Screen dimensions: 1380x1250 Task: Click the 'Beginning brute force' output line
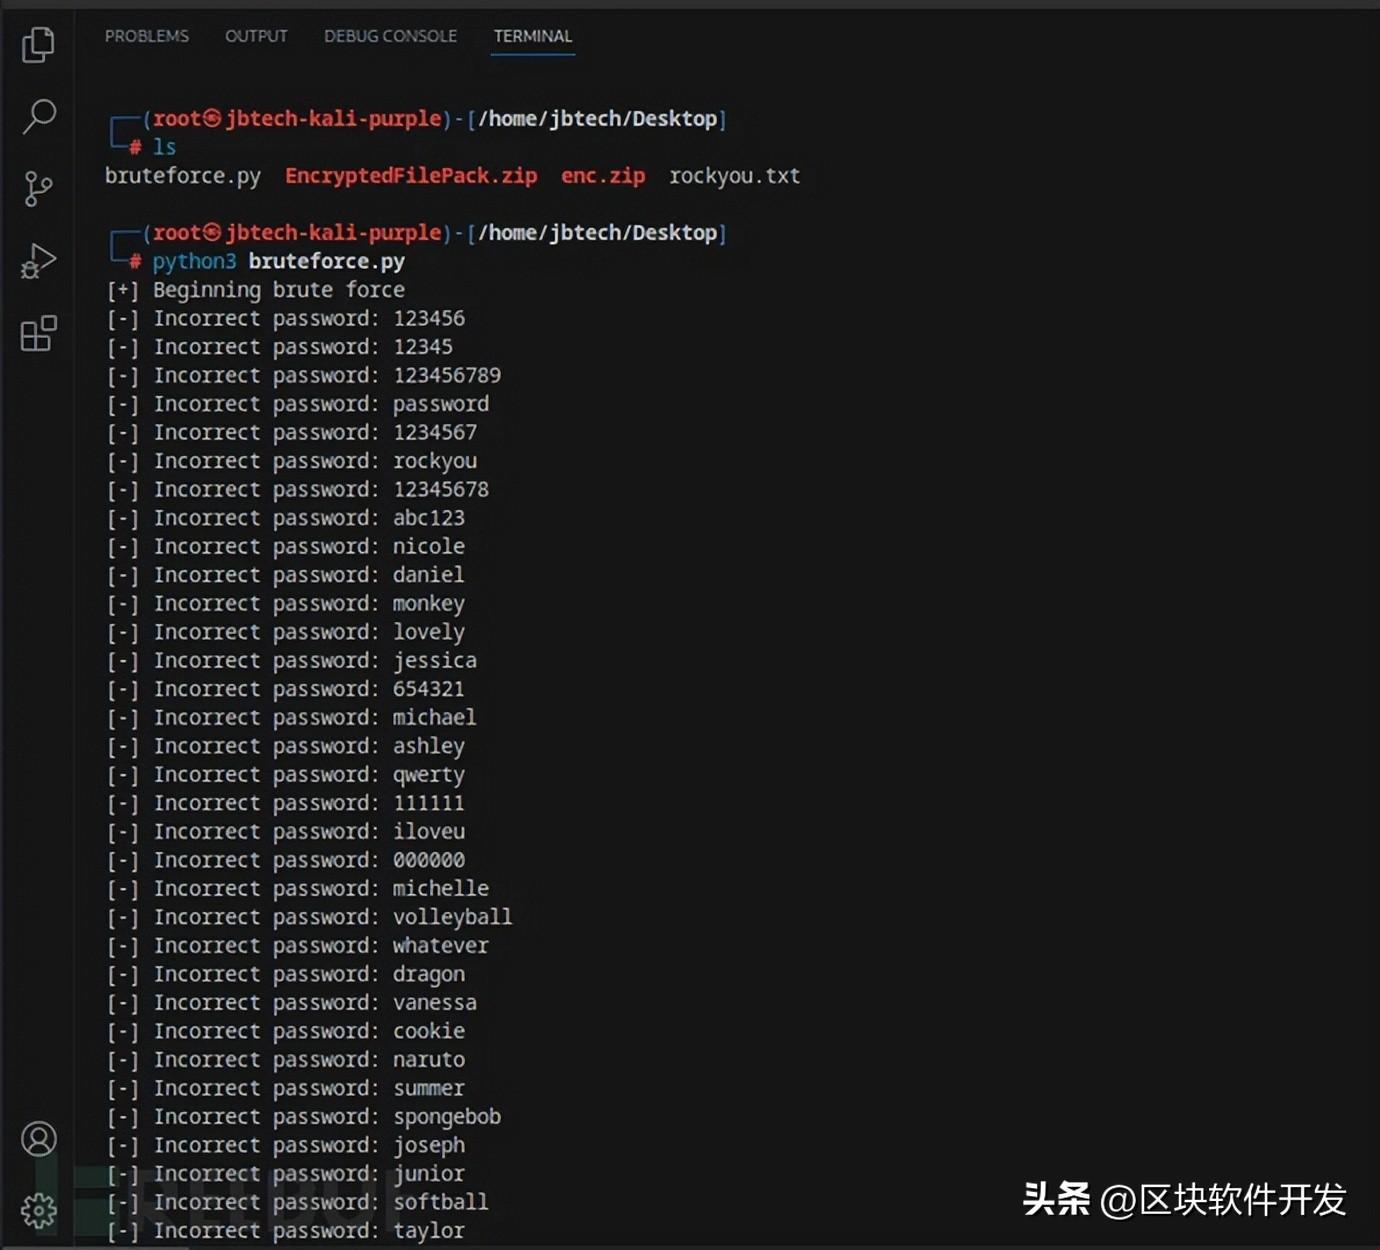(254, 290)
